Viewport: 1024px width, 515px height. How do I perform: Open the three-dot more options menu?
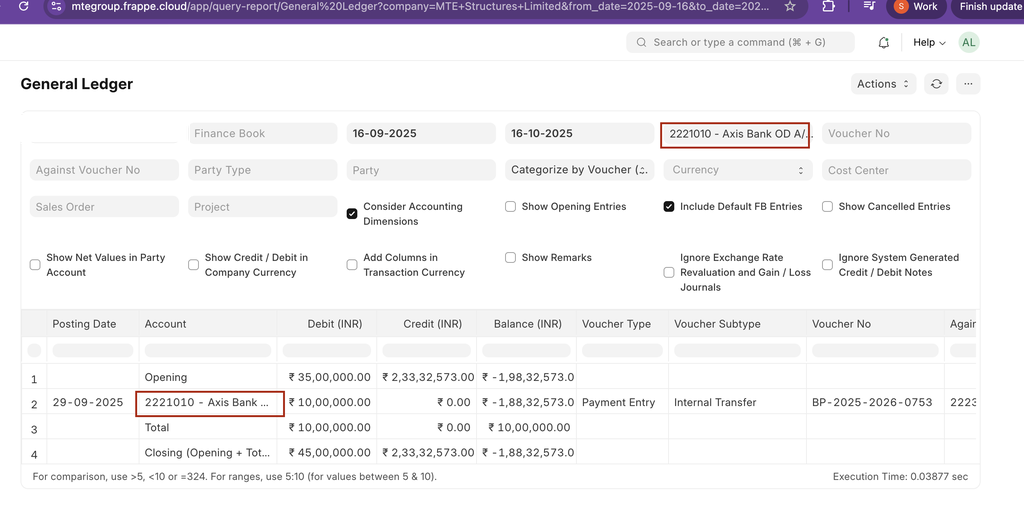[x=968, y=84]
